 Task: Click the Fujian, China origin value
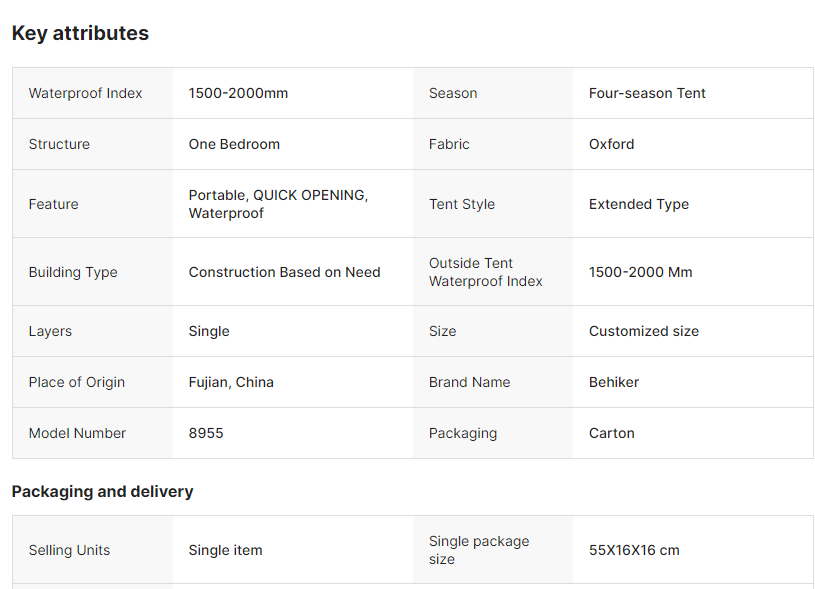coord(231,382)
